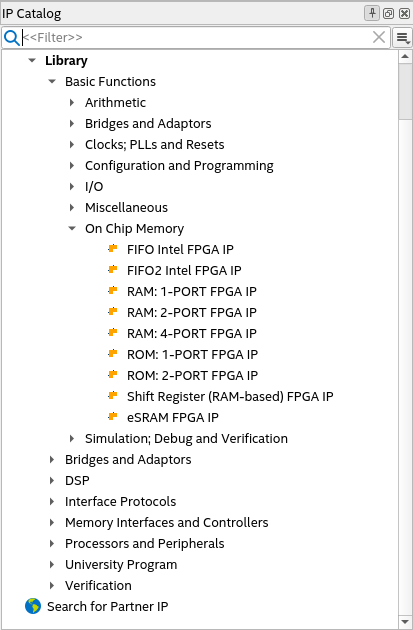The width and height of the screenshot is (413, 630).
Task: Click the IP component icon beside eSRAM FPGA IP
Action: coord(113,417)
